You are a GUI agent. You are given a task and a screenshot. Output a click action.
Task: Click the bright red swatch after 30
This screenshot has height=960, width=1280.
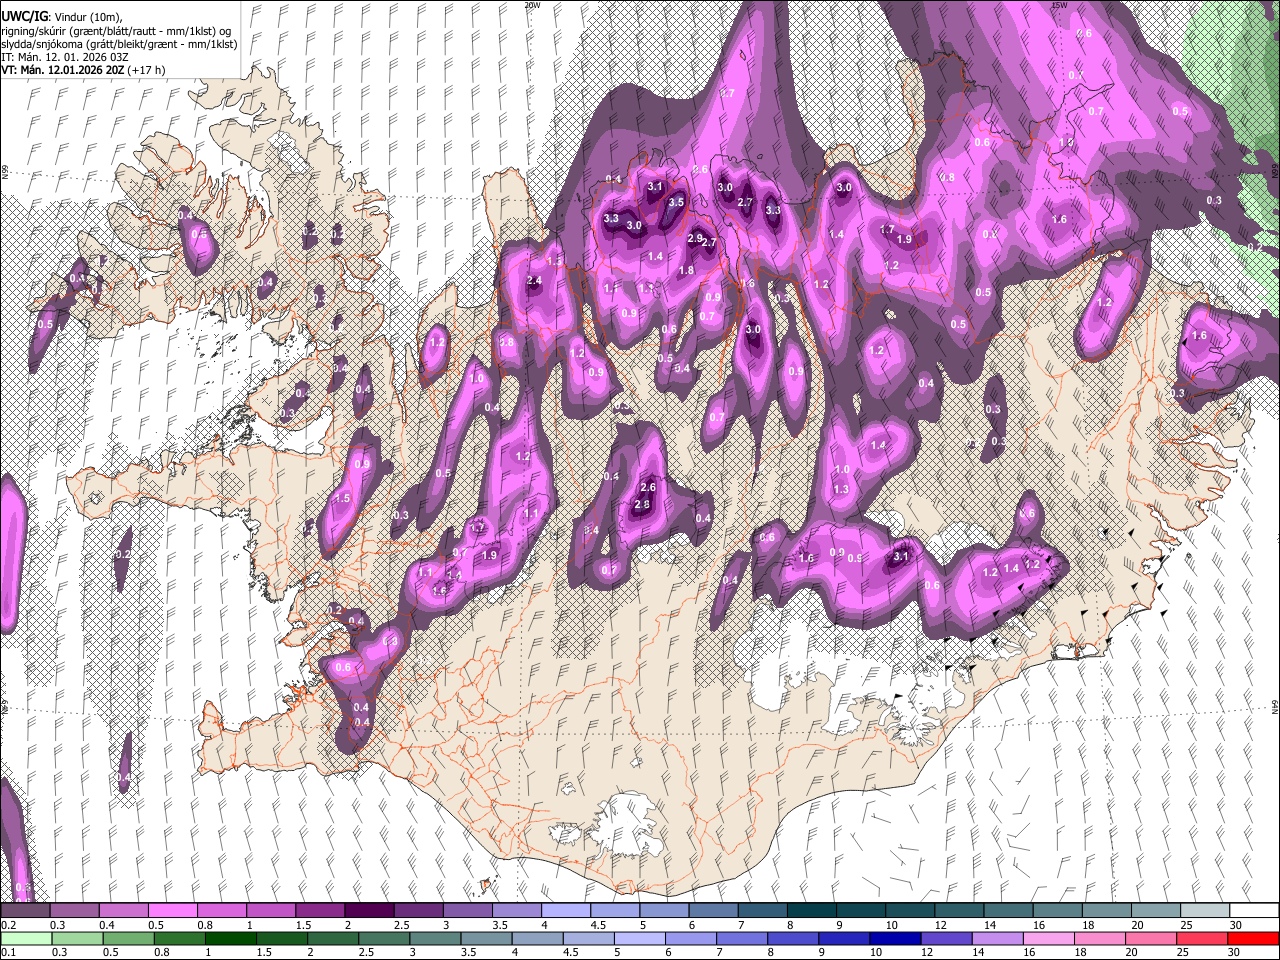[x=1254, y=938]
